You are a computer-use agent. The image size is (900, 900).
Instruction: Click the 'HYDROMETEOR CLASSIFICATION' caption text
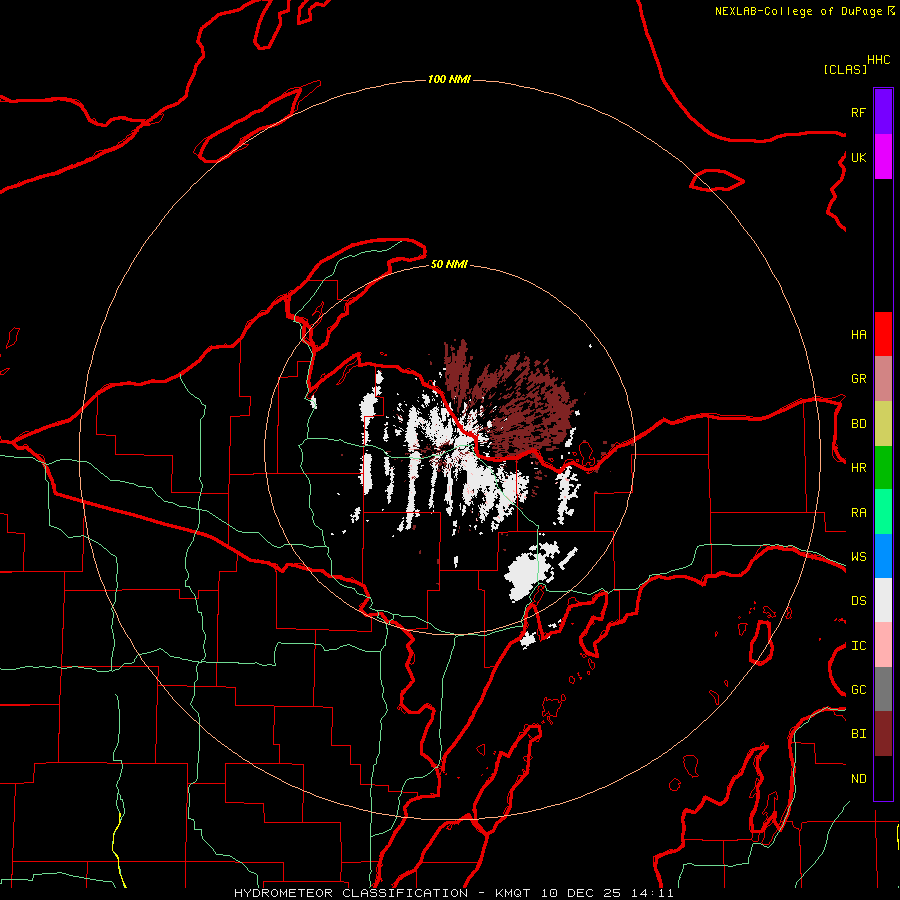tap(351, 893)
